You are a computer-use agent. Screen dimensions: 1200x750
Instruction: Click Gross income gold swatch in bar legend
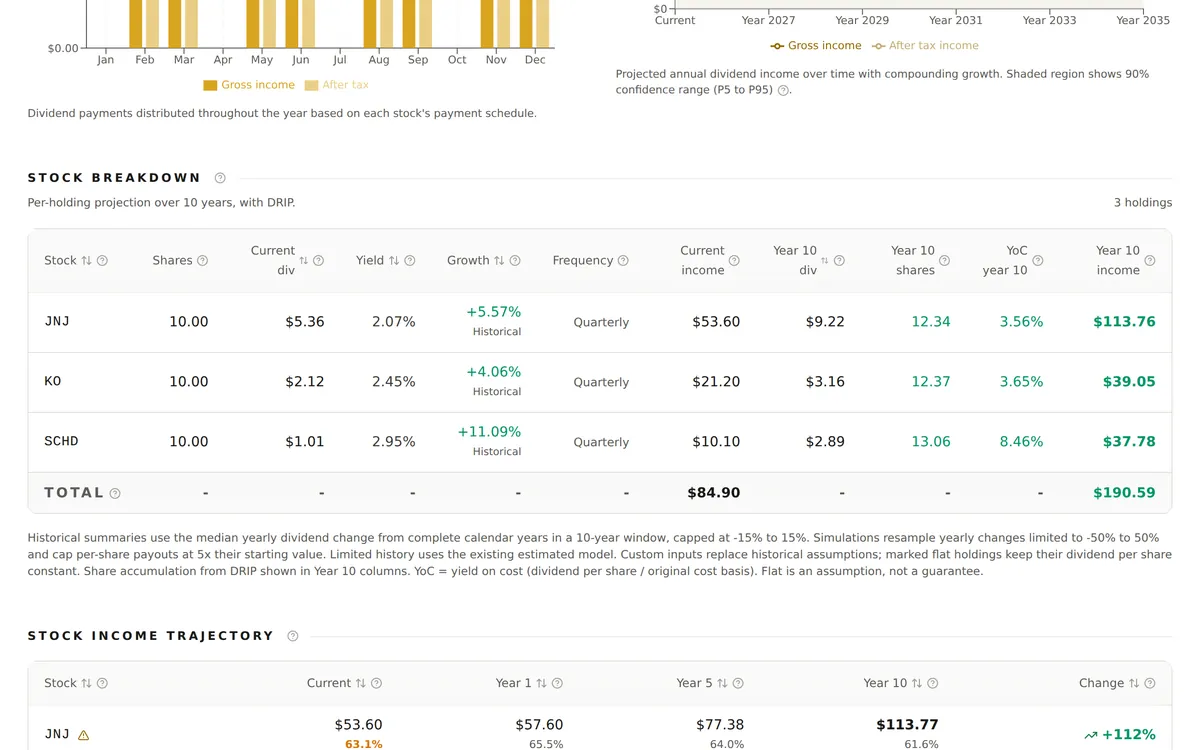210,86
